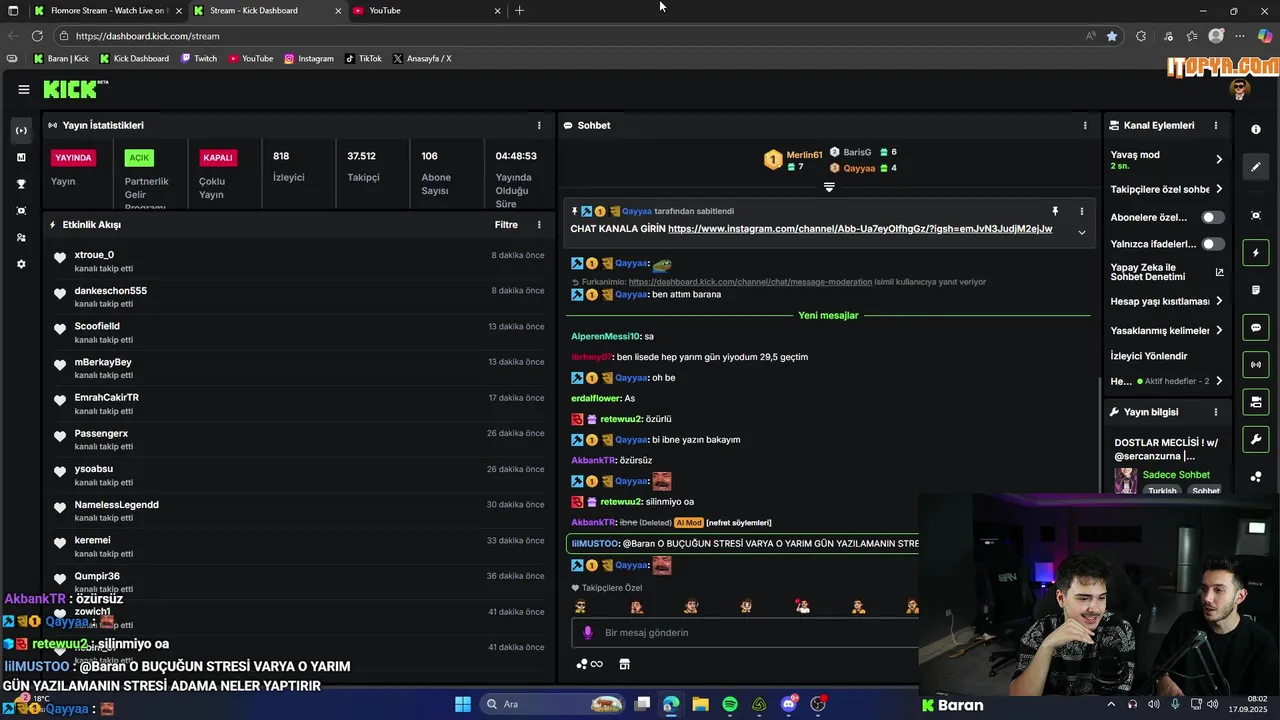
Task: Open the community people icon in left sidebar
Action: [x=21, y=238]
